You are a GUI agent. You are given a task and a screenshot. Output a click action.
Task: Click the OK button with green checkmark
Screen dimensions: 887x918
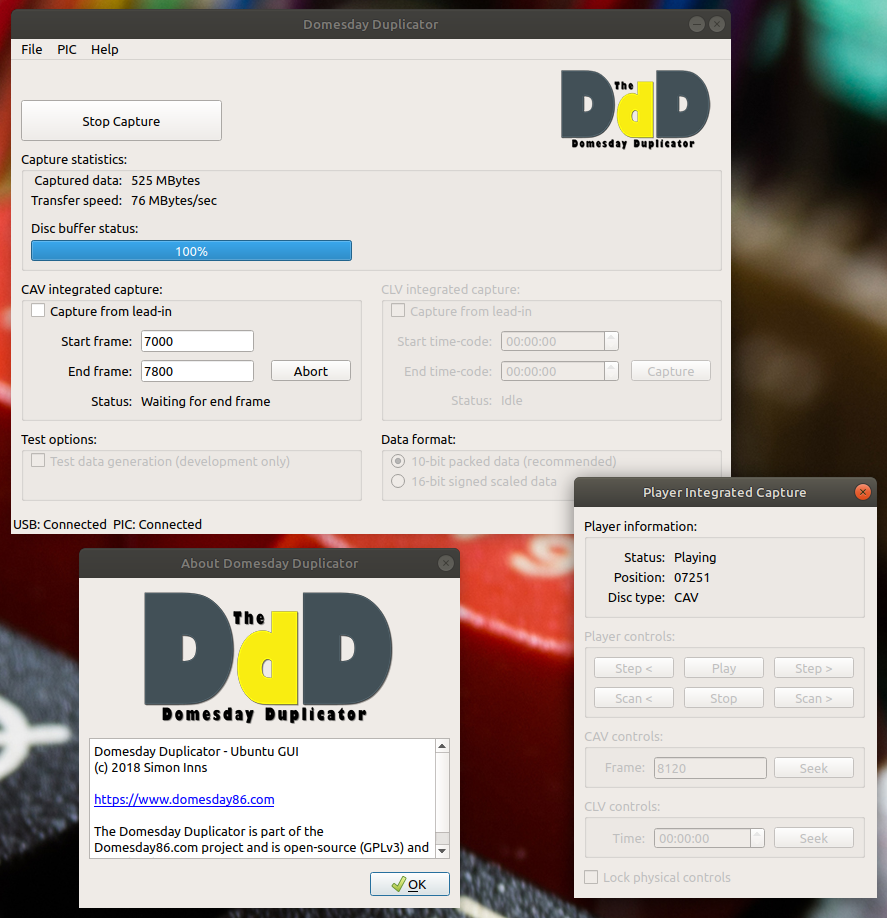(x=409, y=884)
